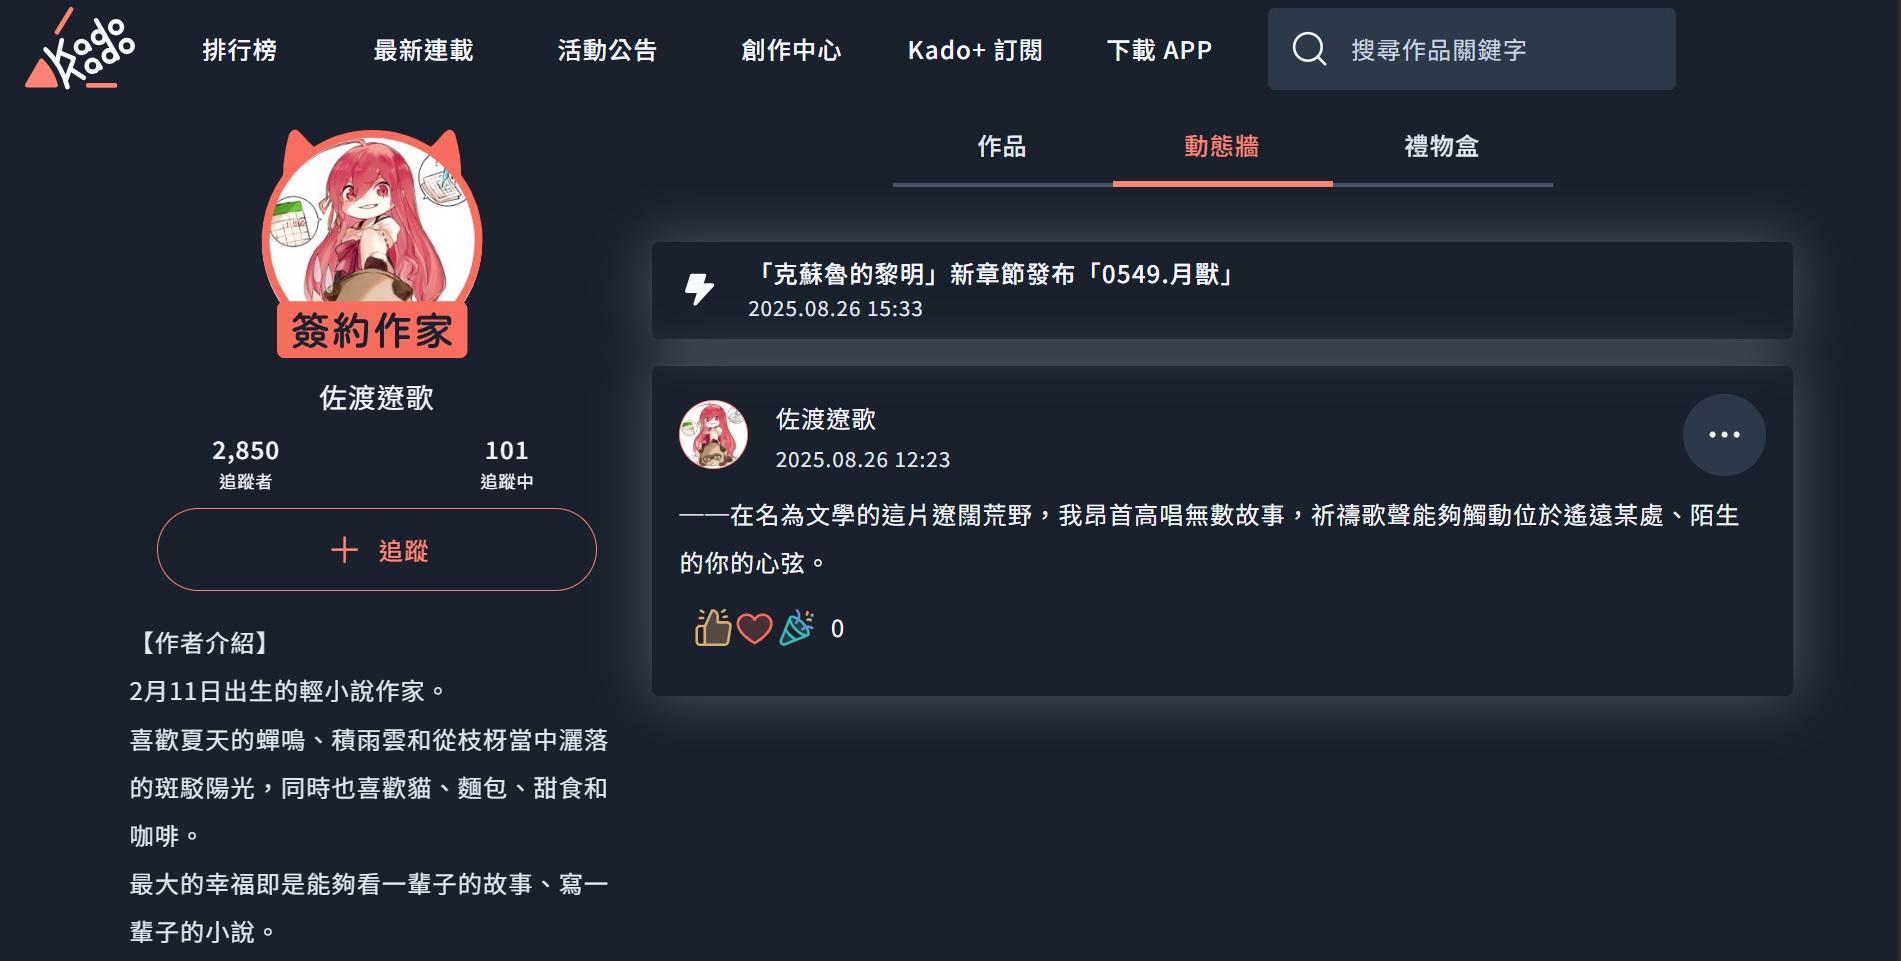The height and width of the screenshot is (961, 1901).
Task: Switch to the 作品 tab
Action: (x=1002, y=147)
